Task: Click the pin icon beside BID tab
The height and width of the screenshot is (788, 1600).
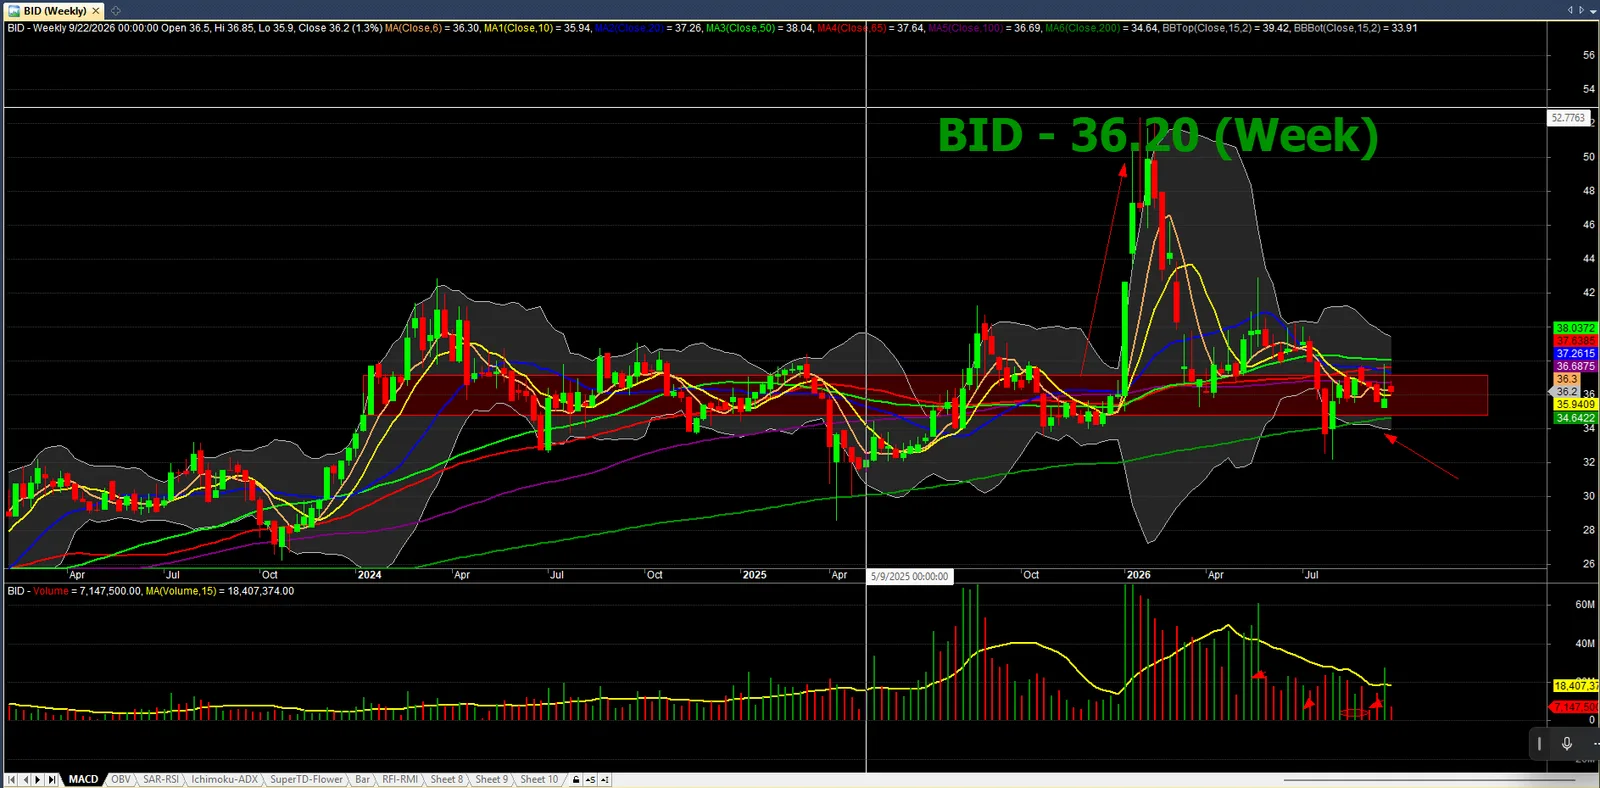Action: click(115, 11)
